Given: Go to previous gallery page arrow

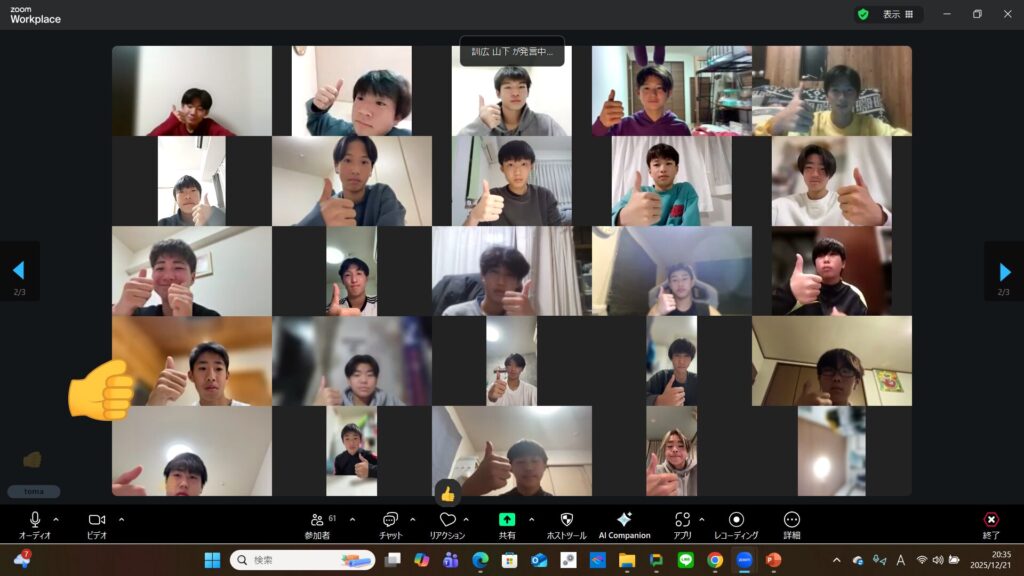Looking at the screenshot, I should pos(18,271).
